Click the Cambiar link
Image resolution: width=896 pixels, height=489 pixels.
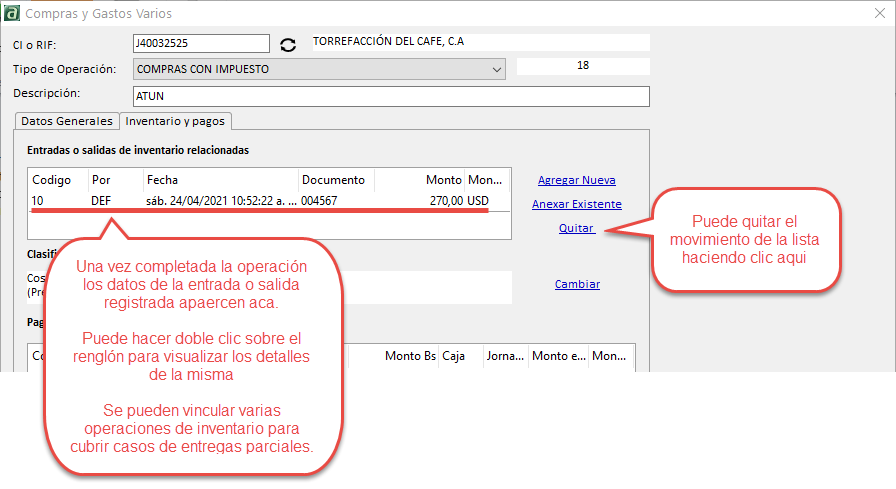click(577, 284)
